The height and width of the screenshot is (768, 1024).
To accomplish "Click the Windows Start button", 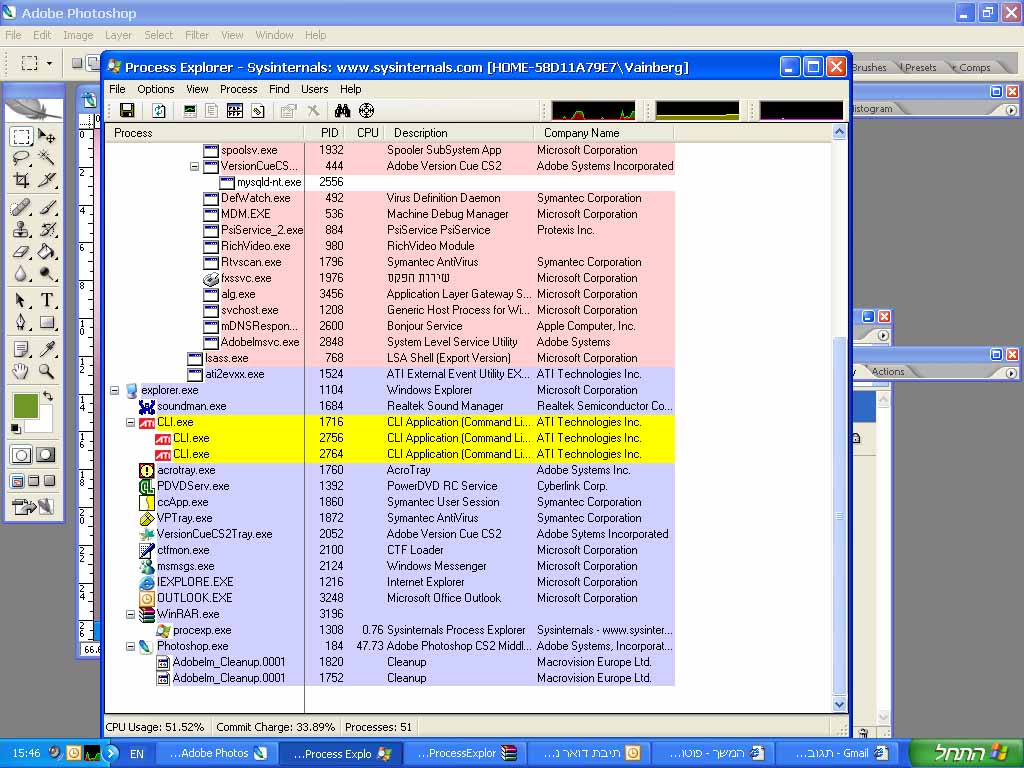I will pyautogui.click(x=966, y=753).
